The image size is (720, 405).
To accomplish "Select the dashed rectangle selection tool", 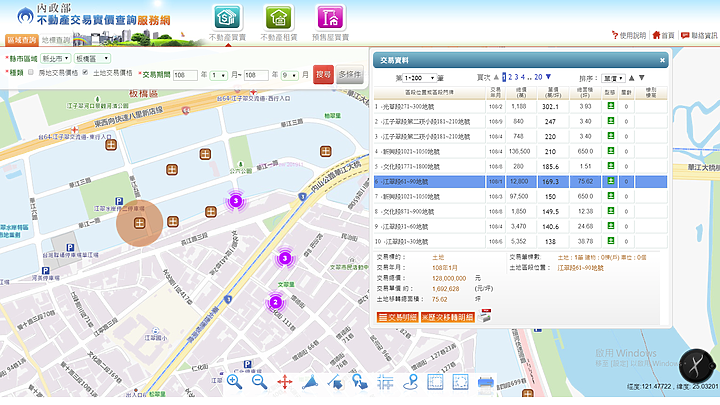I will tap(460, 382).
